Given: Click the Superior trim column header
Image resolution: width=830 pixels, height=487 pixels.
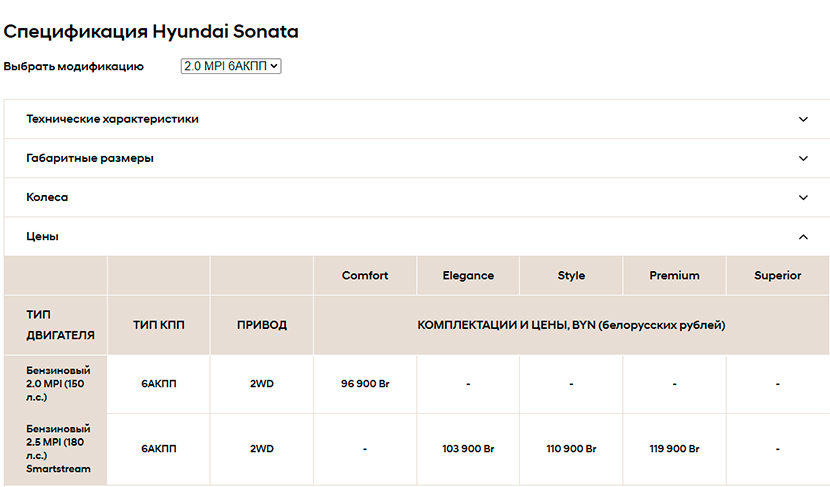Looking at the screenshot, I should [x=777, y=276].
